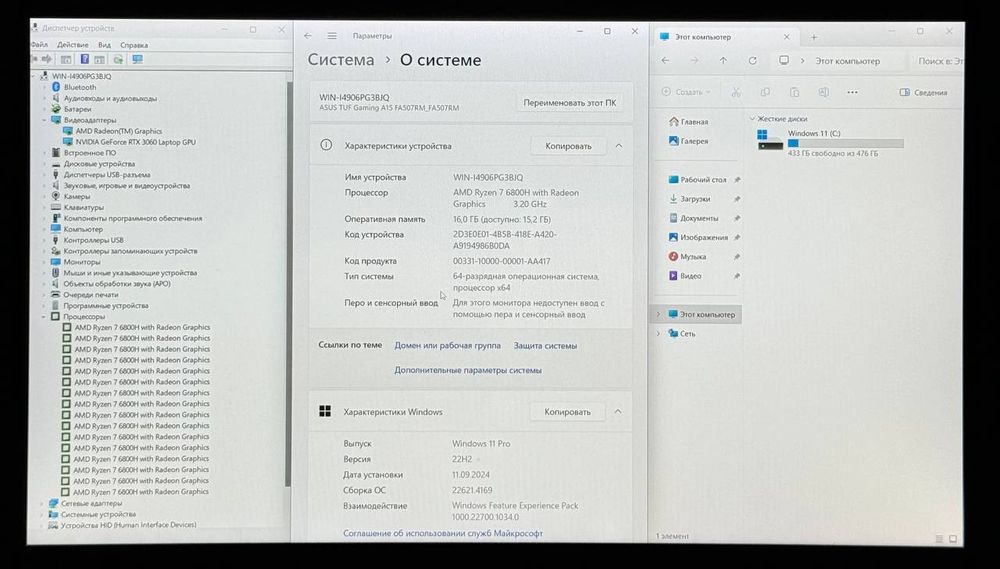Click the Cut scissors icon in Explorer toolbar
Image resolution: width=1000 pixels, height=569 pixels.
(736, 92)
